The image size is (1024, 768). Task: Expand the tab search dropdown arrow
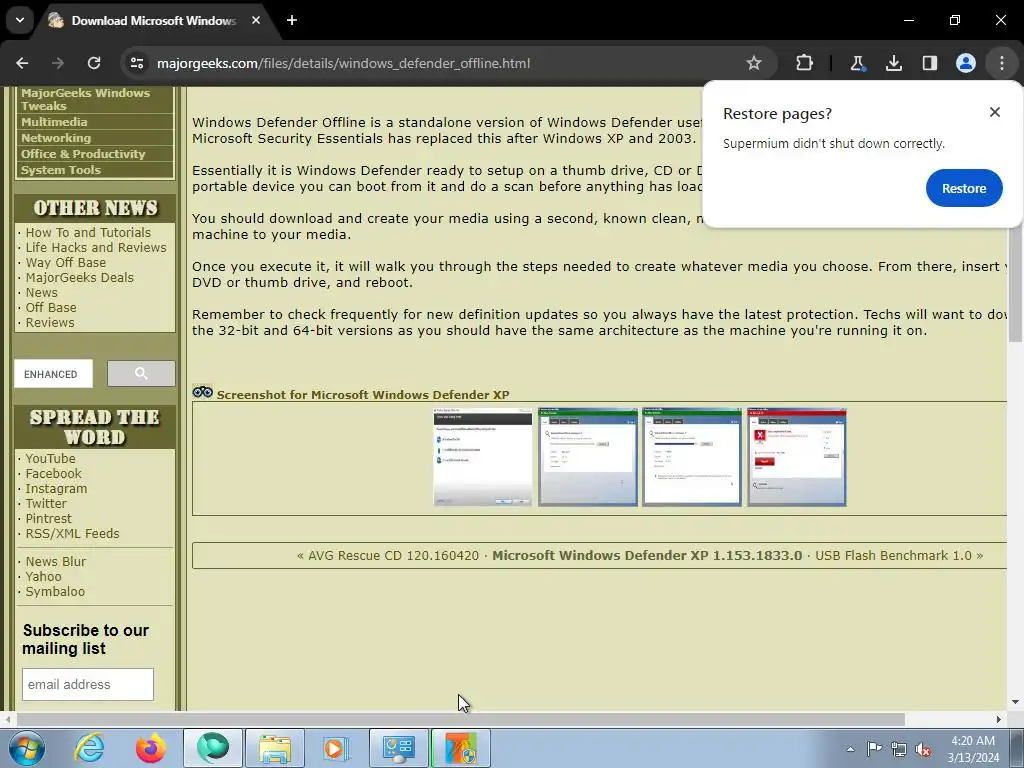coord(20,20)
